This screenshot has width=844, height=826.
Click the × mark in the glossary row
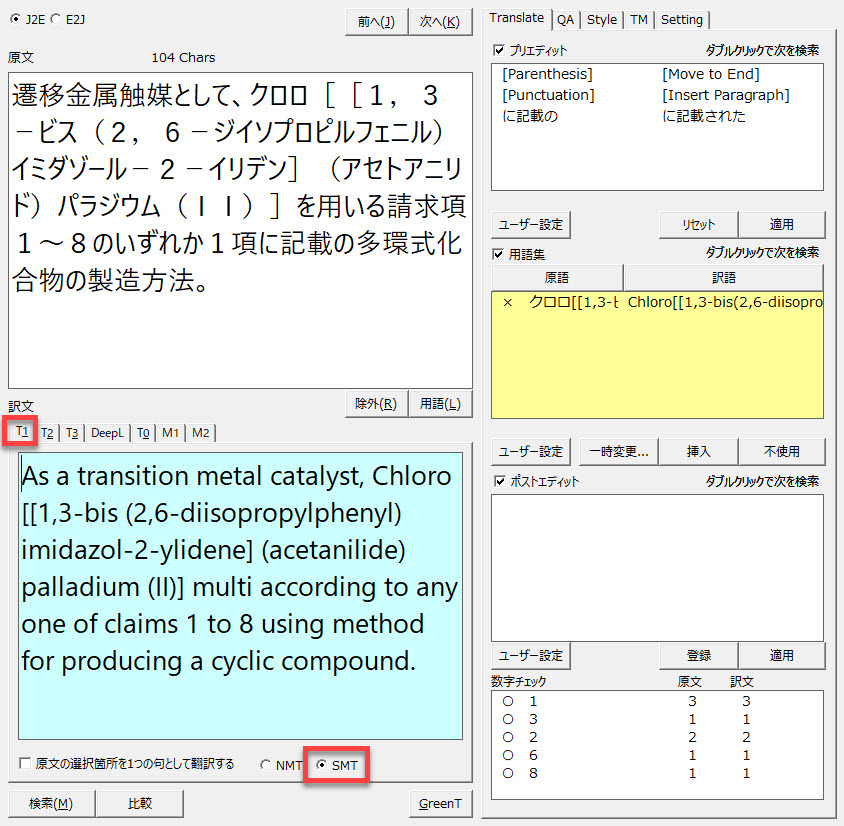tap(507, 302)
